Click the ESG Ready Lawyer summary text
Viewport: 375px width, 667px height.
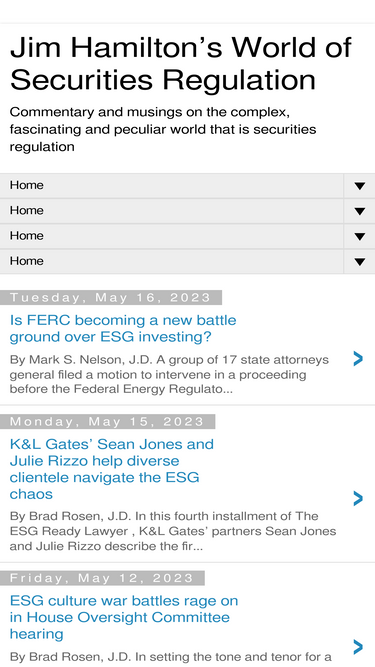(x=173, y=531)
